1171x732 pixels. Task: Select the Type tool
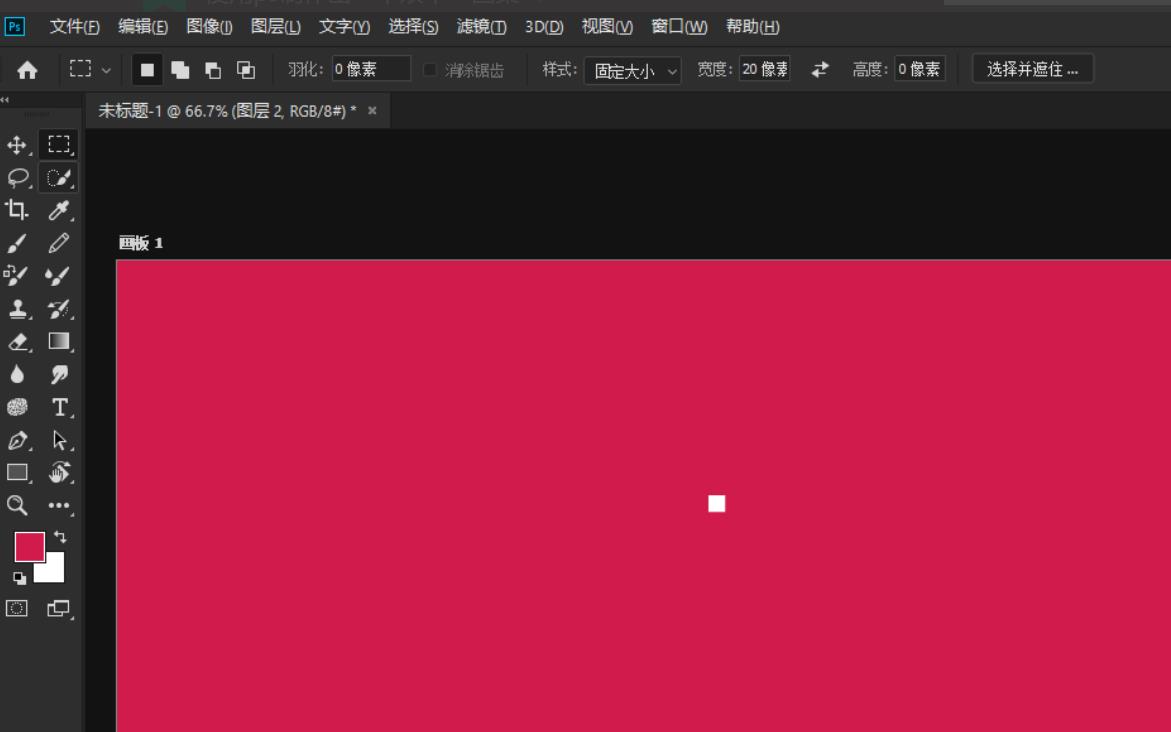pyautogui.click(x=60, y=407)
